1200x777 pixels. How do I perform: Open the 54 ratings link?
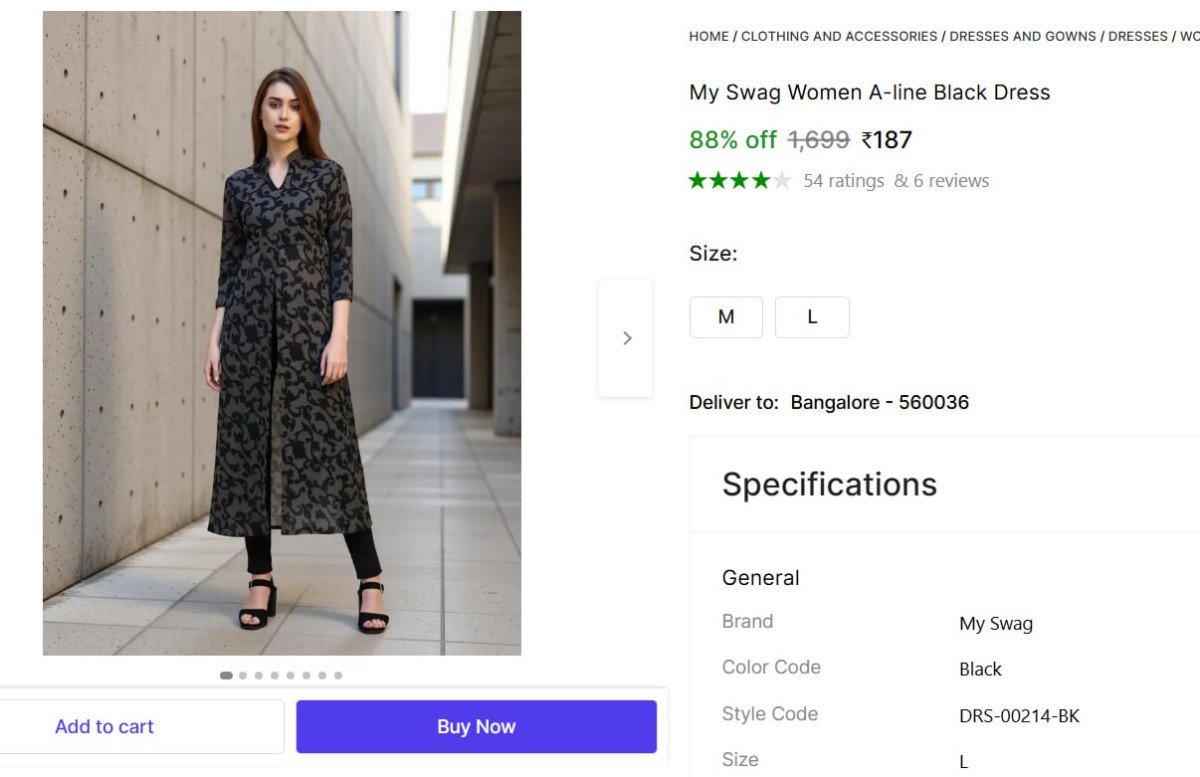[x=843, y=181]
